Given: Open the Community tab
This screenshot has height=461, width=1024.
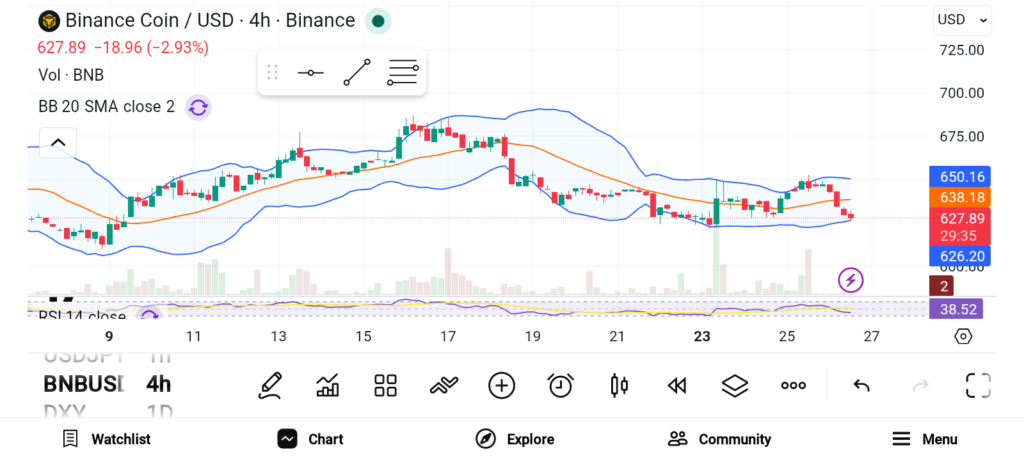Looking at the screenshot, I should click(x=720, y=439).
